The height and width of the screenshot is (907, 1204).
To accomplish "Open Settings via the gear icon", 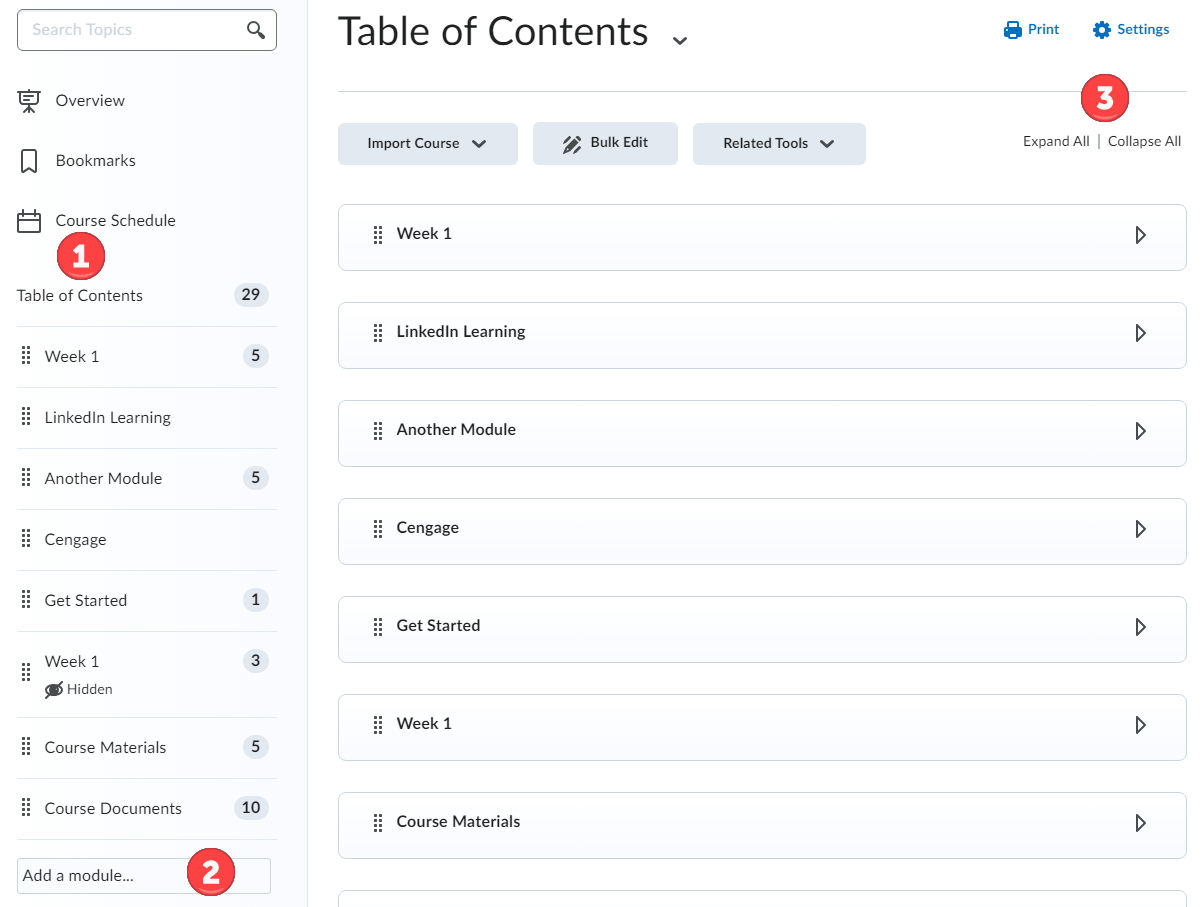I will click(x=1101, y=30).
